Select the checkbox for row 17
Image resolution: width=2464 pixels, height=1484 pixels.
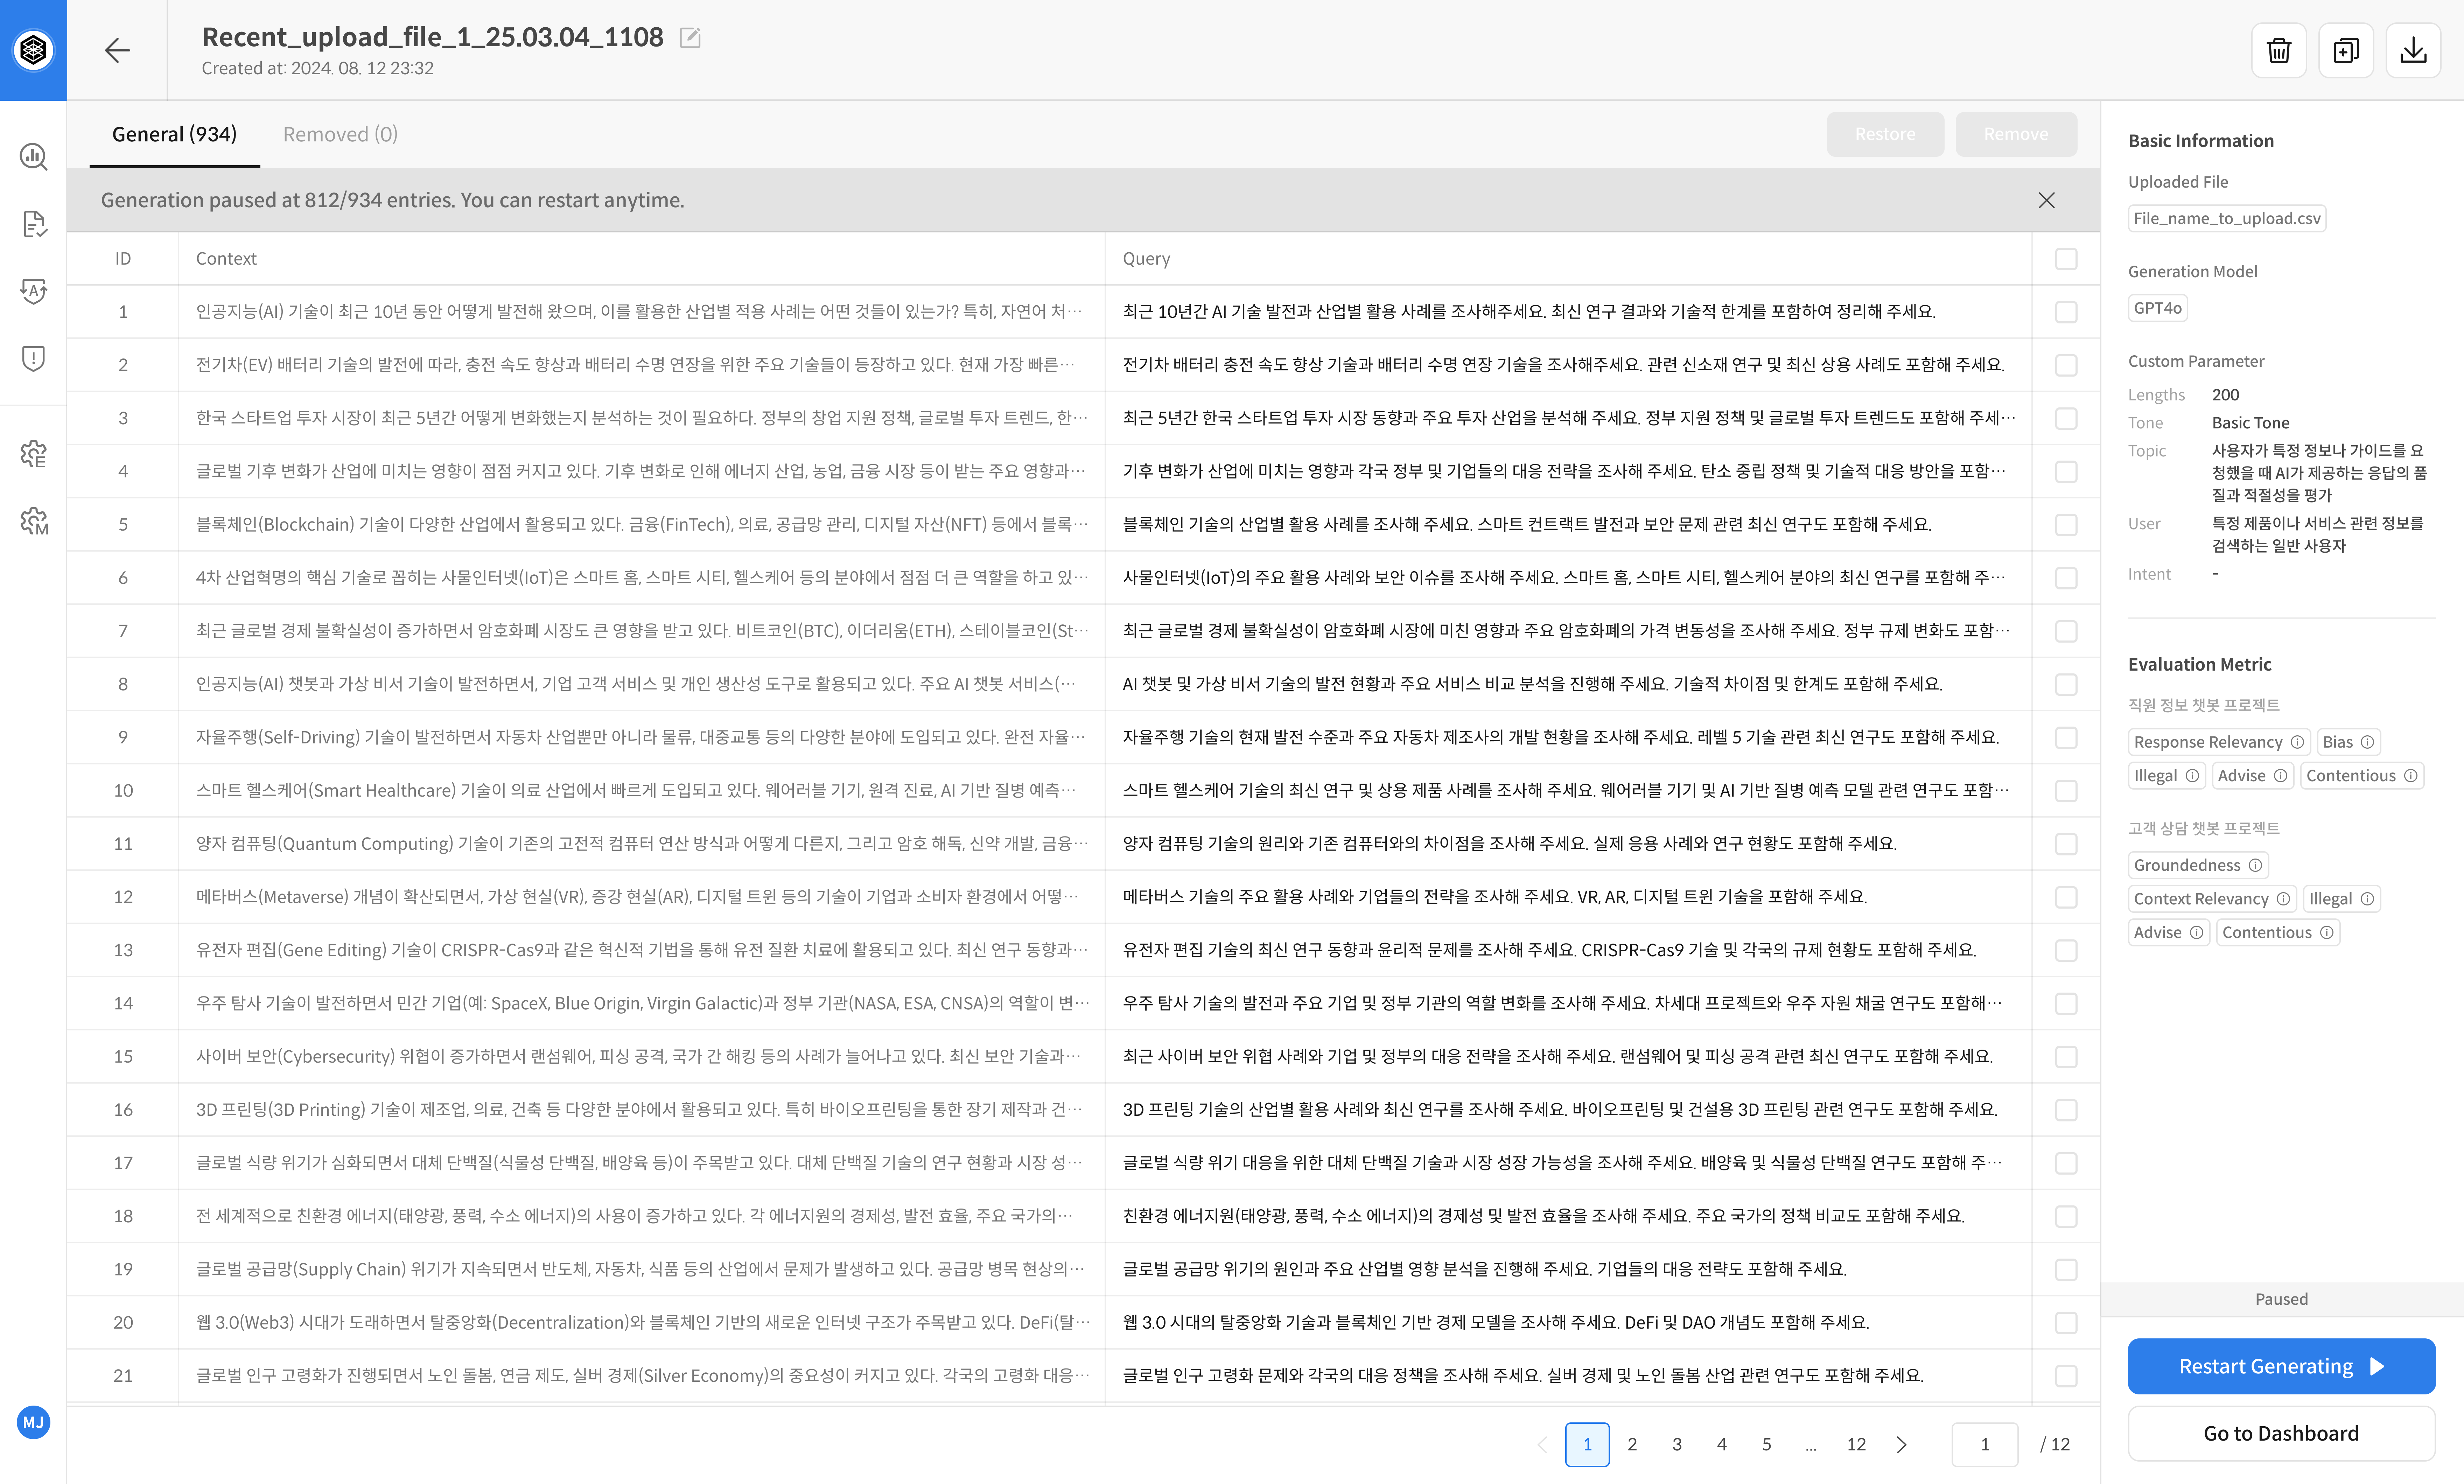click(2066, 1163)
